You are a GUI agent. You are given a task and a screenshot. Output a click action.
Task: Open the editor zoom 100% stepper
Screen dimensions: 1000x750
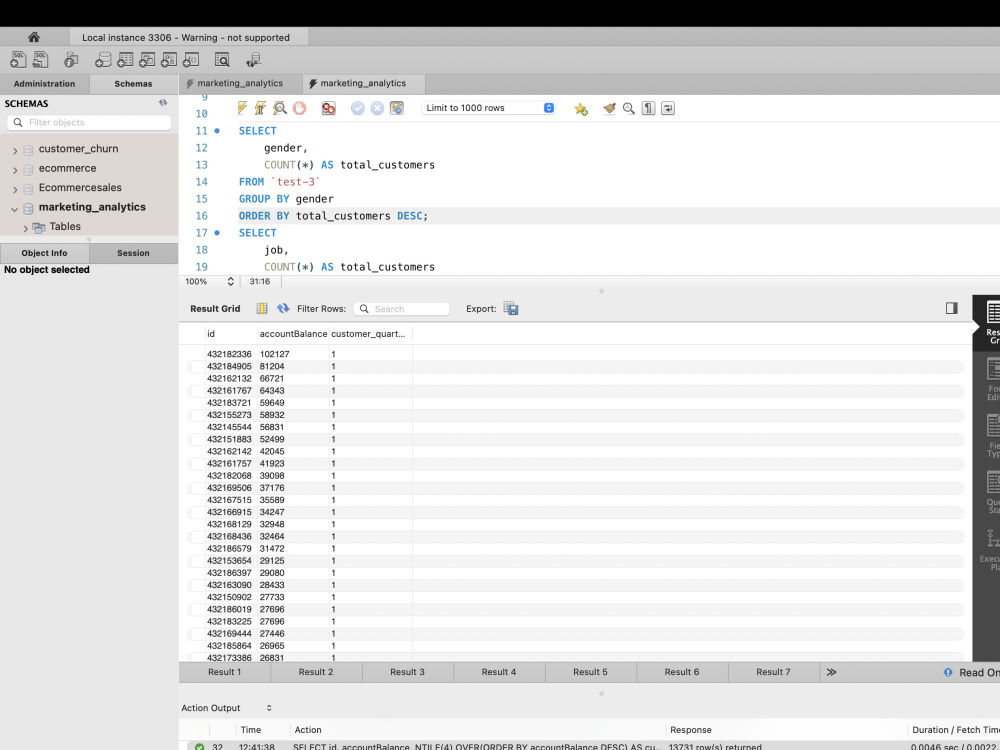click(230, 281)
